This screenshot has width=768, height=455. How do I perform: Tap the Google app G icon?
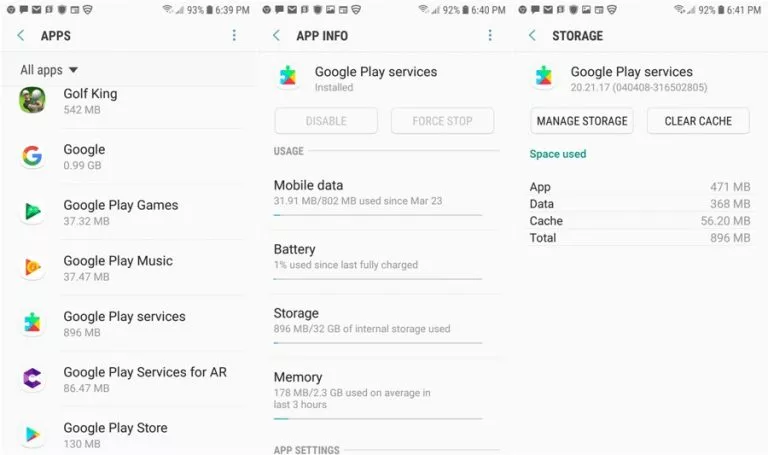(32, 156)
